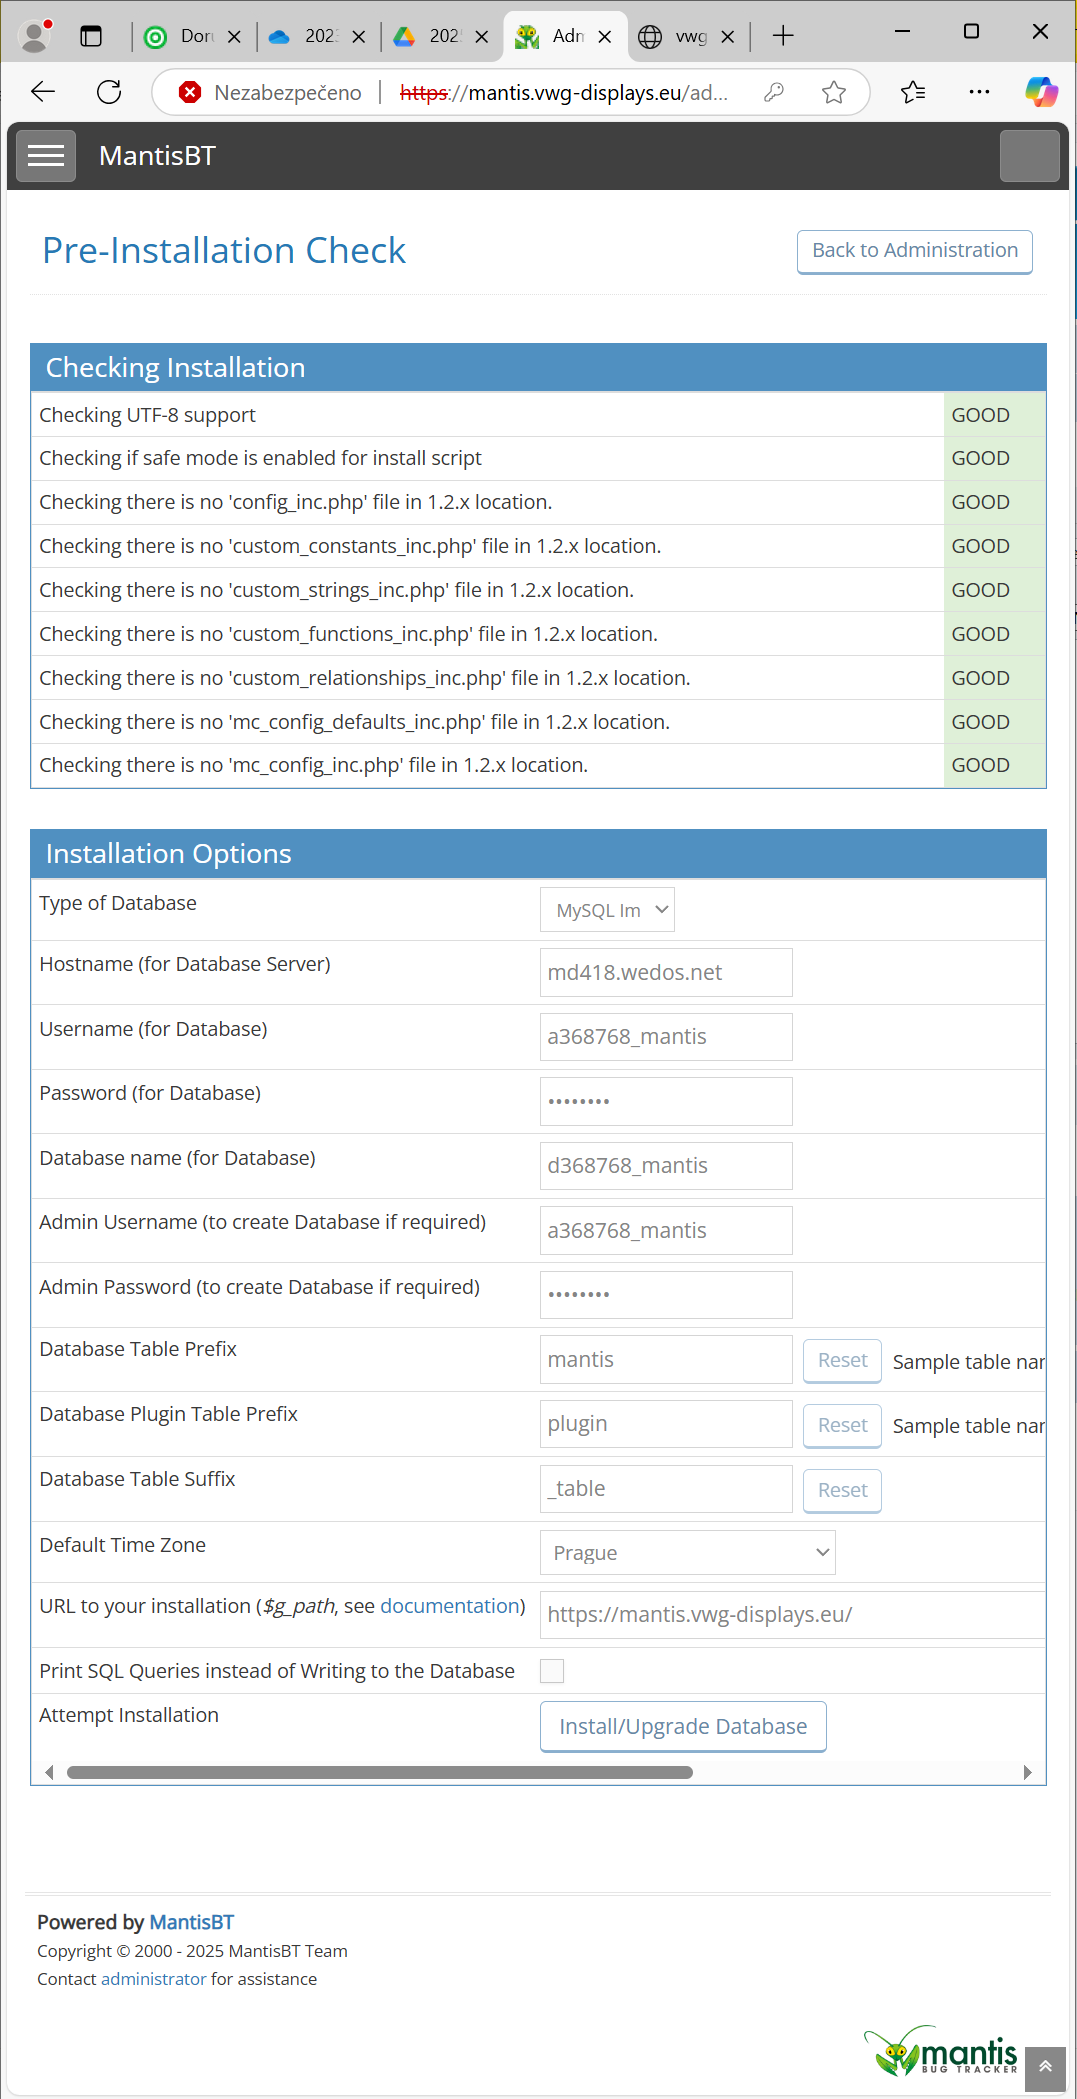Viewport: 1077px width, 2099px height.
Task: Focus the Hostname input field
Action: point(666,972)
